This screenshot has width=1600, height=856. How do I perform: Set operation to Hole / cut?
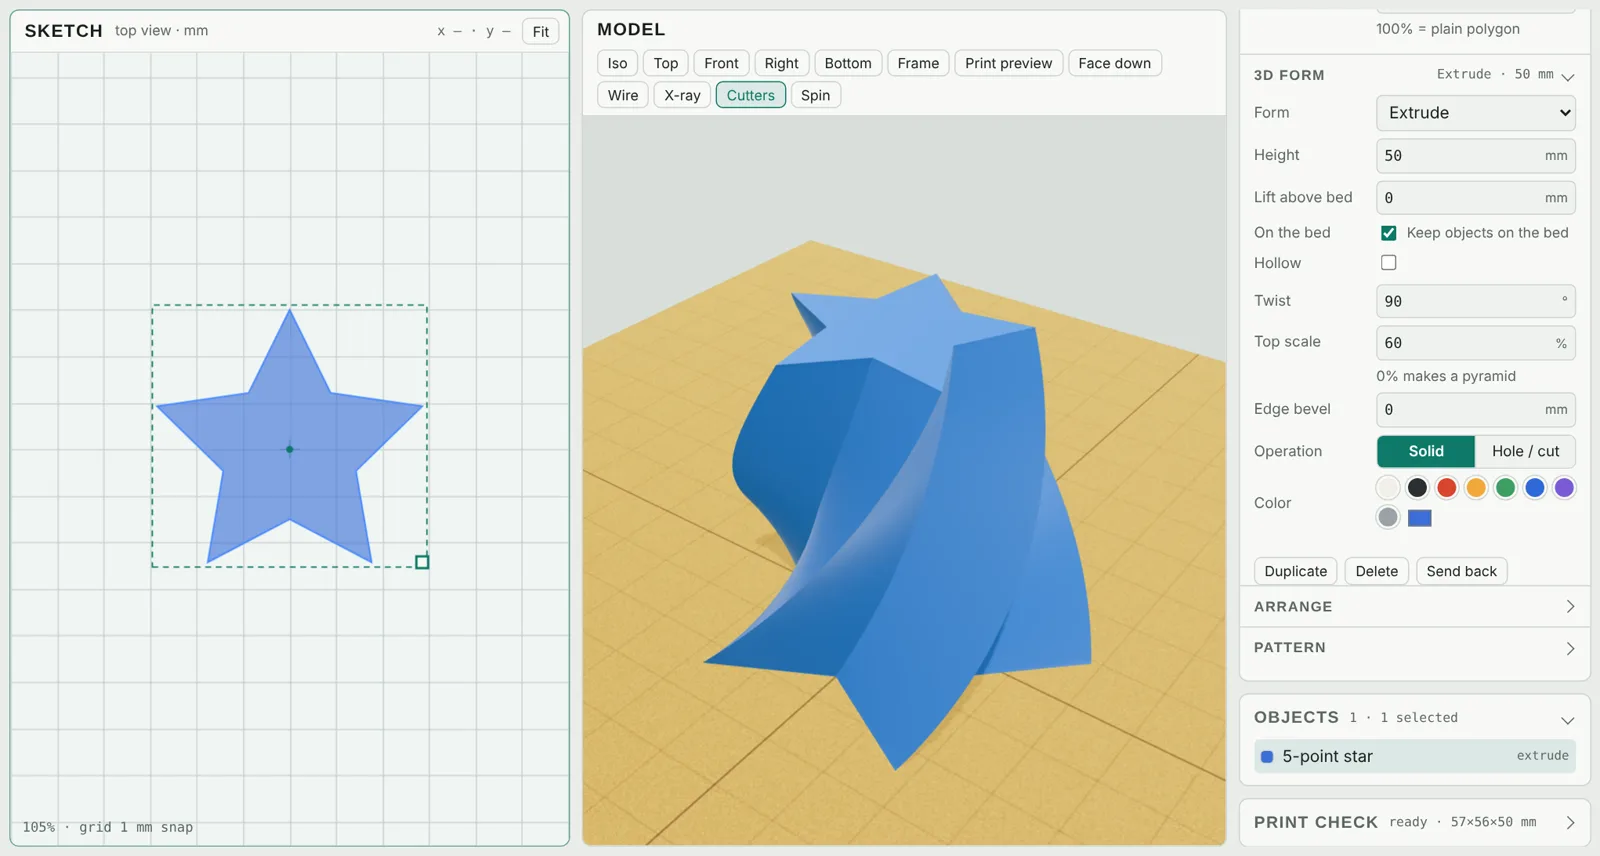coord(1525,451)
